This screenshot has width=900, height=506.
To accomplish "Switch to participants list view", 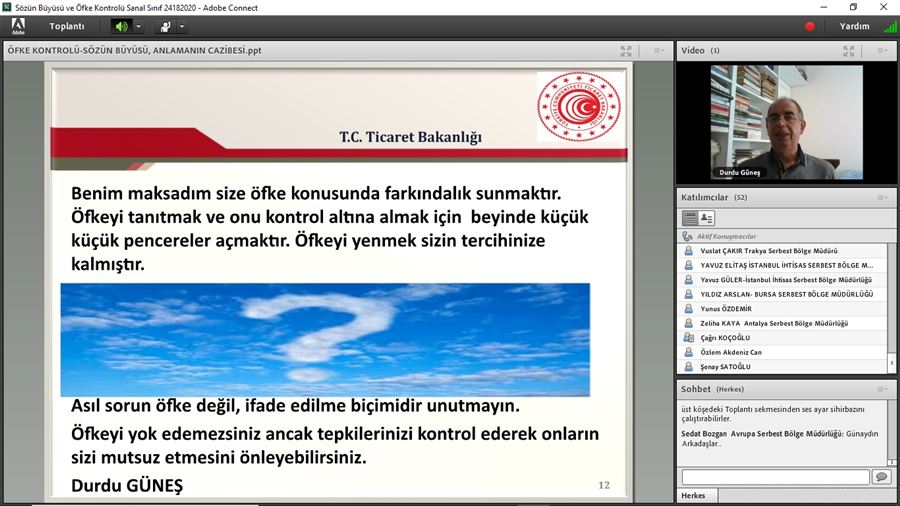I will (690, 218).
